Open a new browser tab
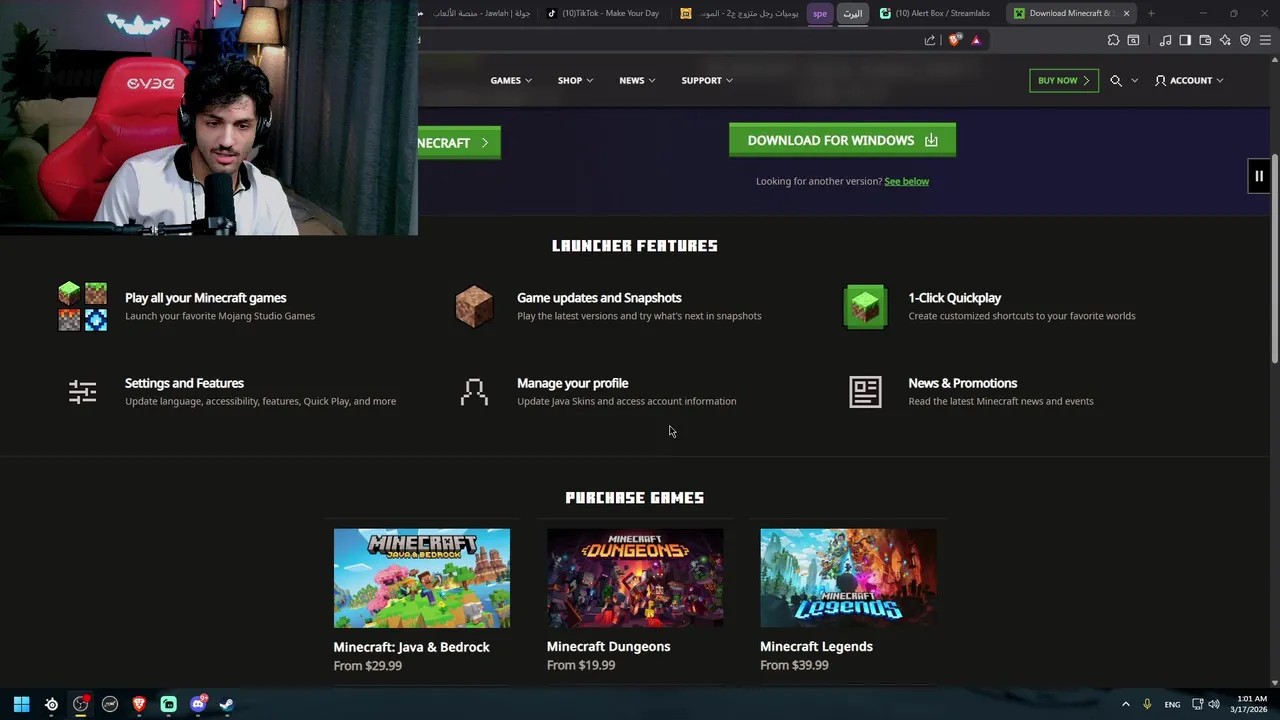 pos(1151,13)
